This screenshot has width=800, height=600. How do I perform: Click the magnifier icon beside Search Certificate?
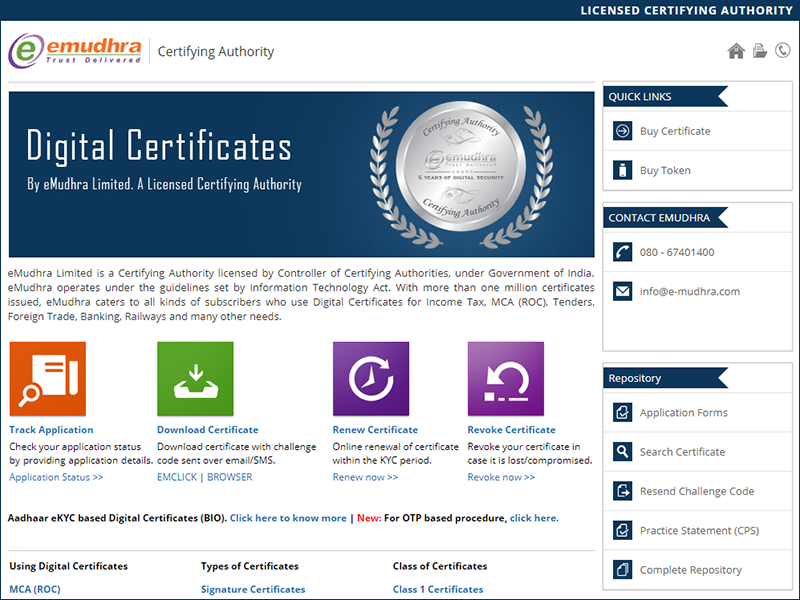pos(622,452)
